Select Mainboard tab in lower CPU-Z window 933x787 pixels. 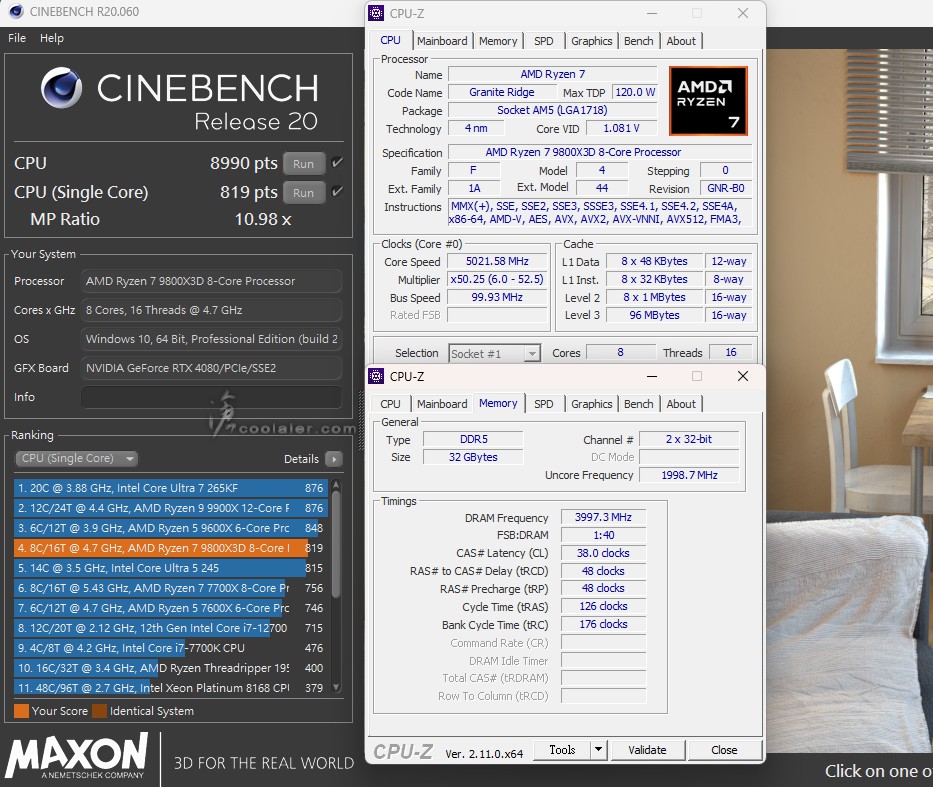tap(442, 404)
